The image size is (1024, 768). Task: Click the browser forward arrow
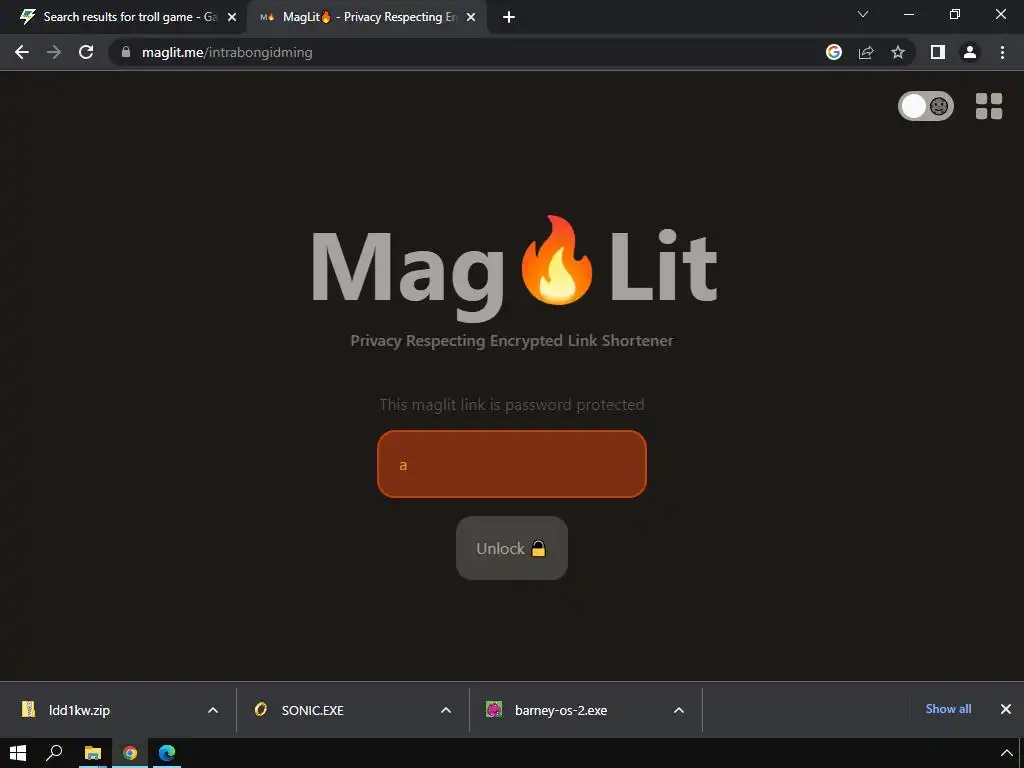[x=54, y=52]
